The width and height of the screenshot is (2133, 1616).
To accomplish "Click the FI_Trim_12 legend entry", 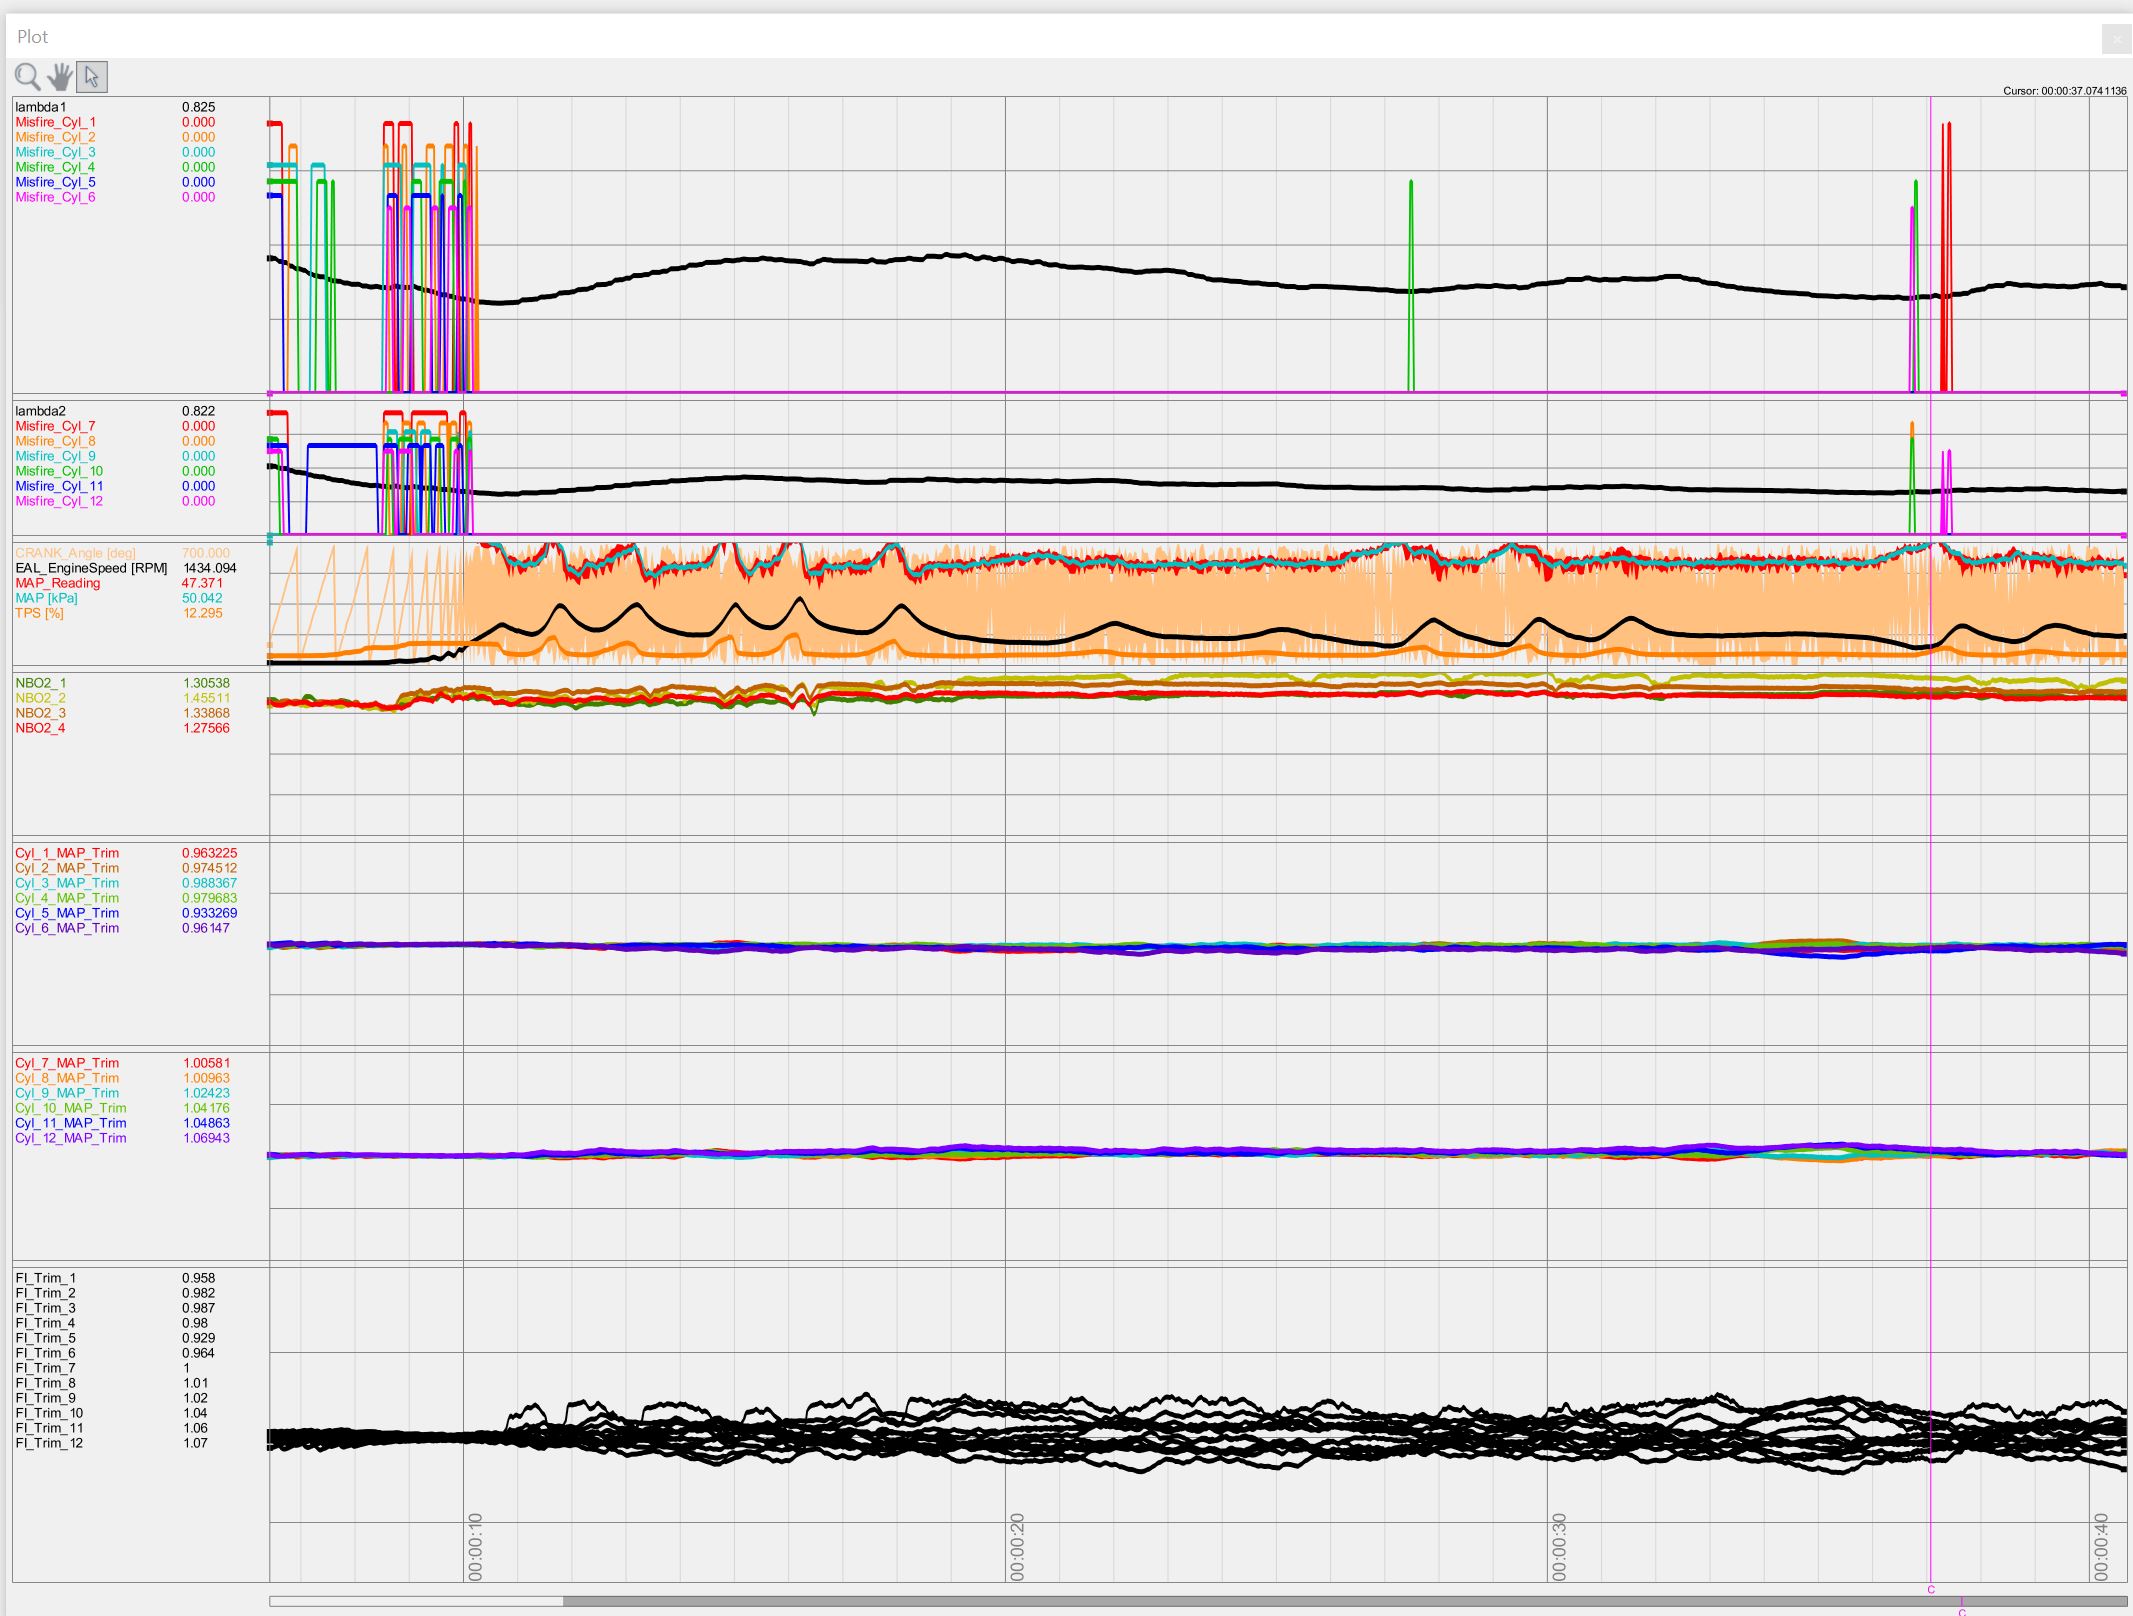I will (x=49, y=1443).
